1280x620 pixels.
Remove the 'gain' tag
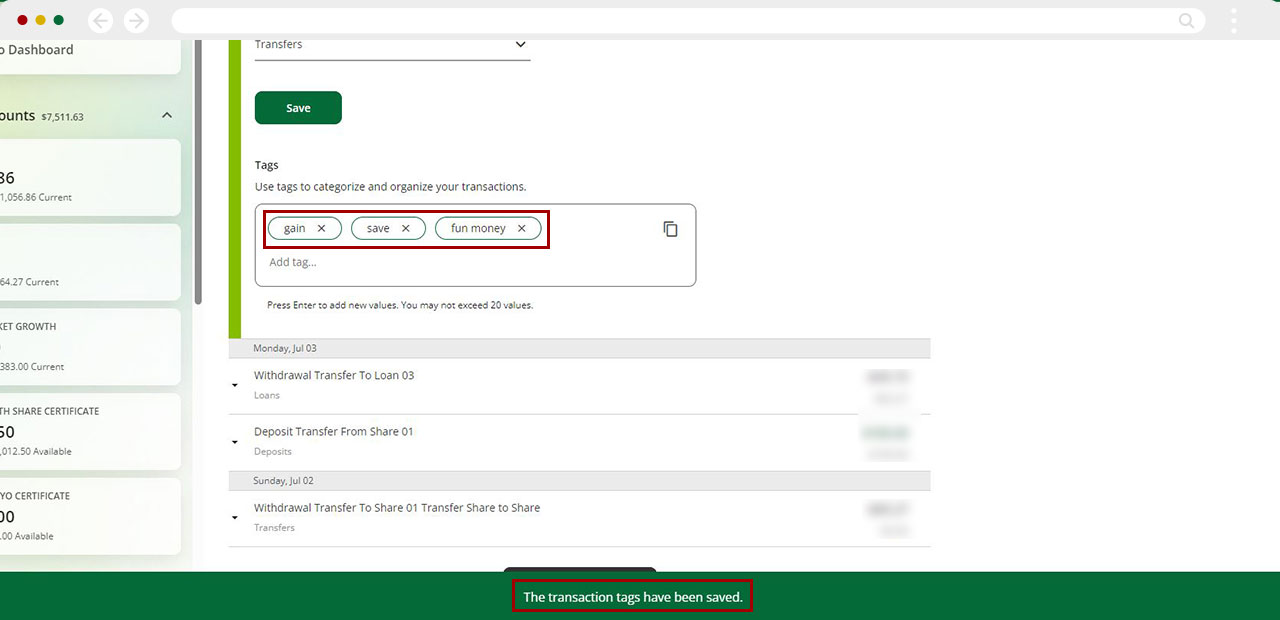(321, 229)
